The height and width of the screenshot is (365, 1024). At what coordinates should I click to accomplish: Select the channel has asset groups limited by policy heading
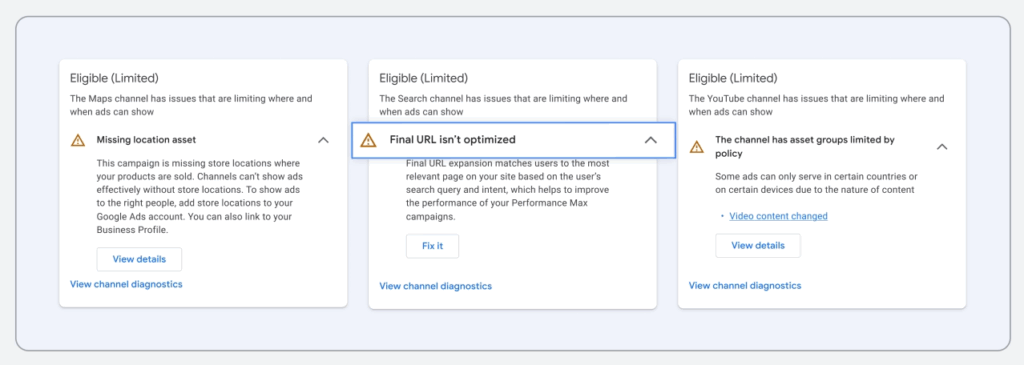(x=805, y=147)
